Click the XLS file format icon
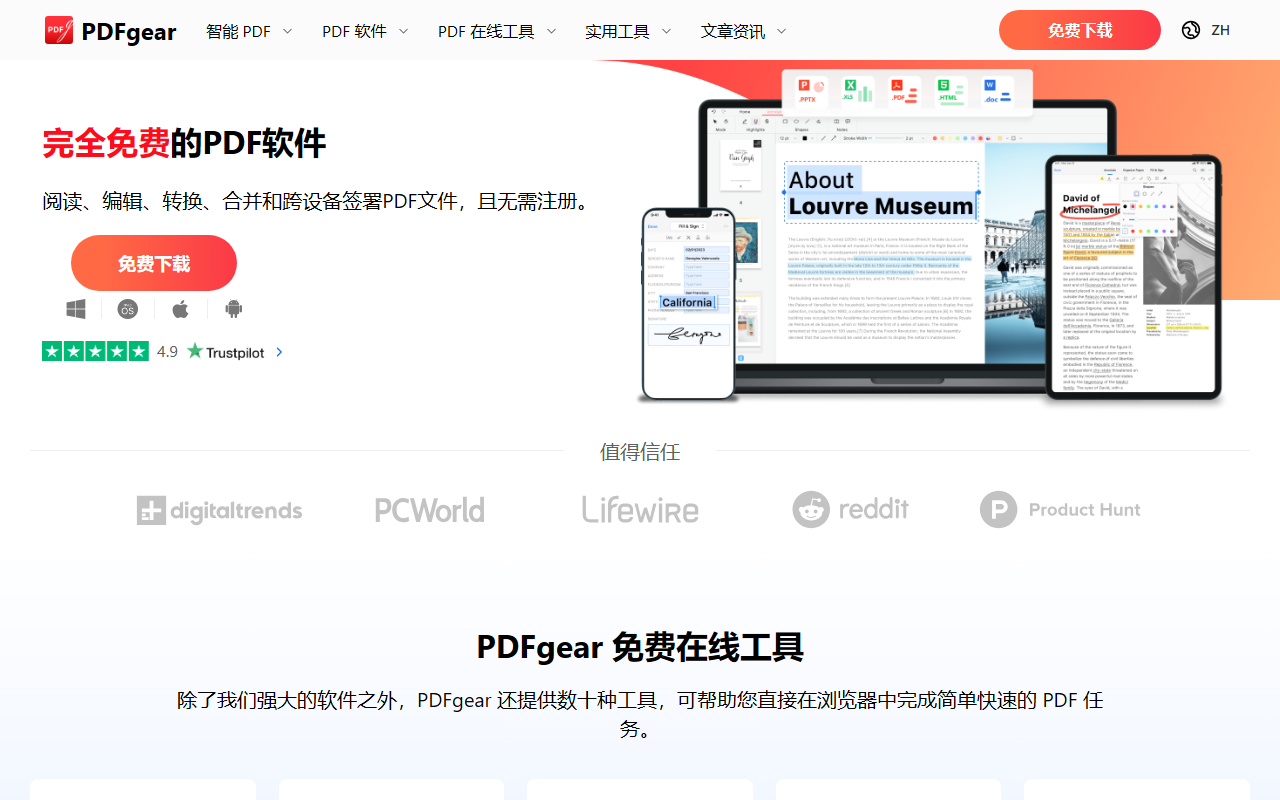The image size is (1280, 800). 858,92
